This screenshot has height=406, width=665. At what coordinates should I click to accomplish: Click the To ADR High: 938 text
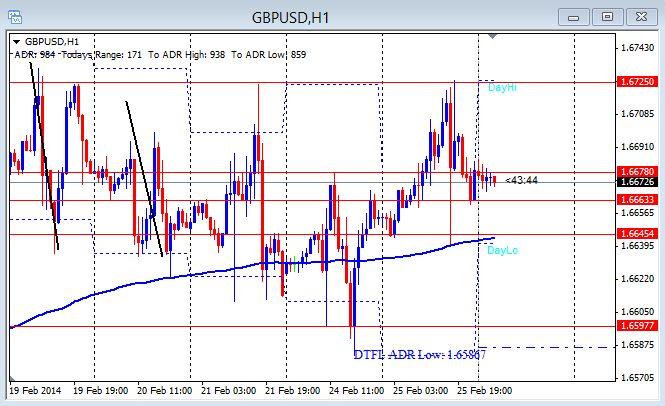coord(187,55)
